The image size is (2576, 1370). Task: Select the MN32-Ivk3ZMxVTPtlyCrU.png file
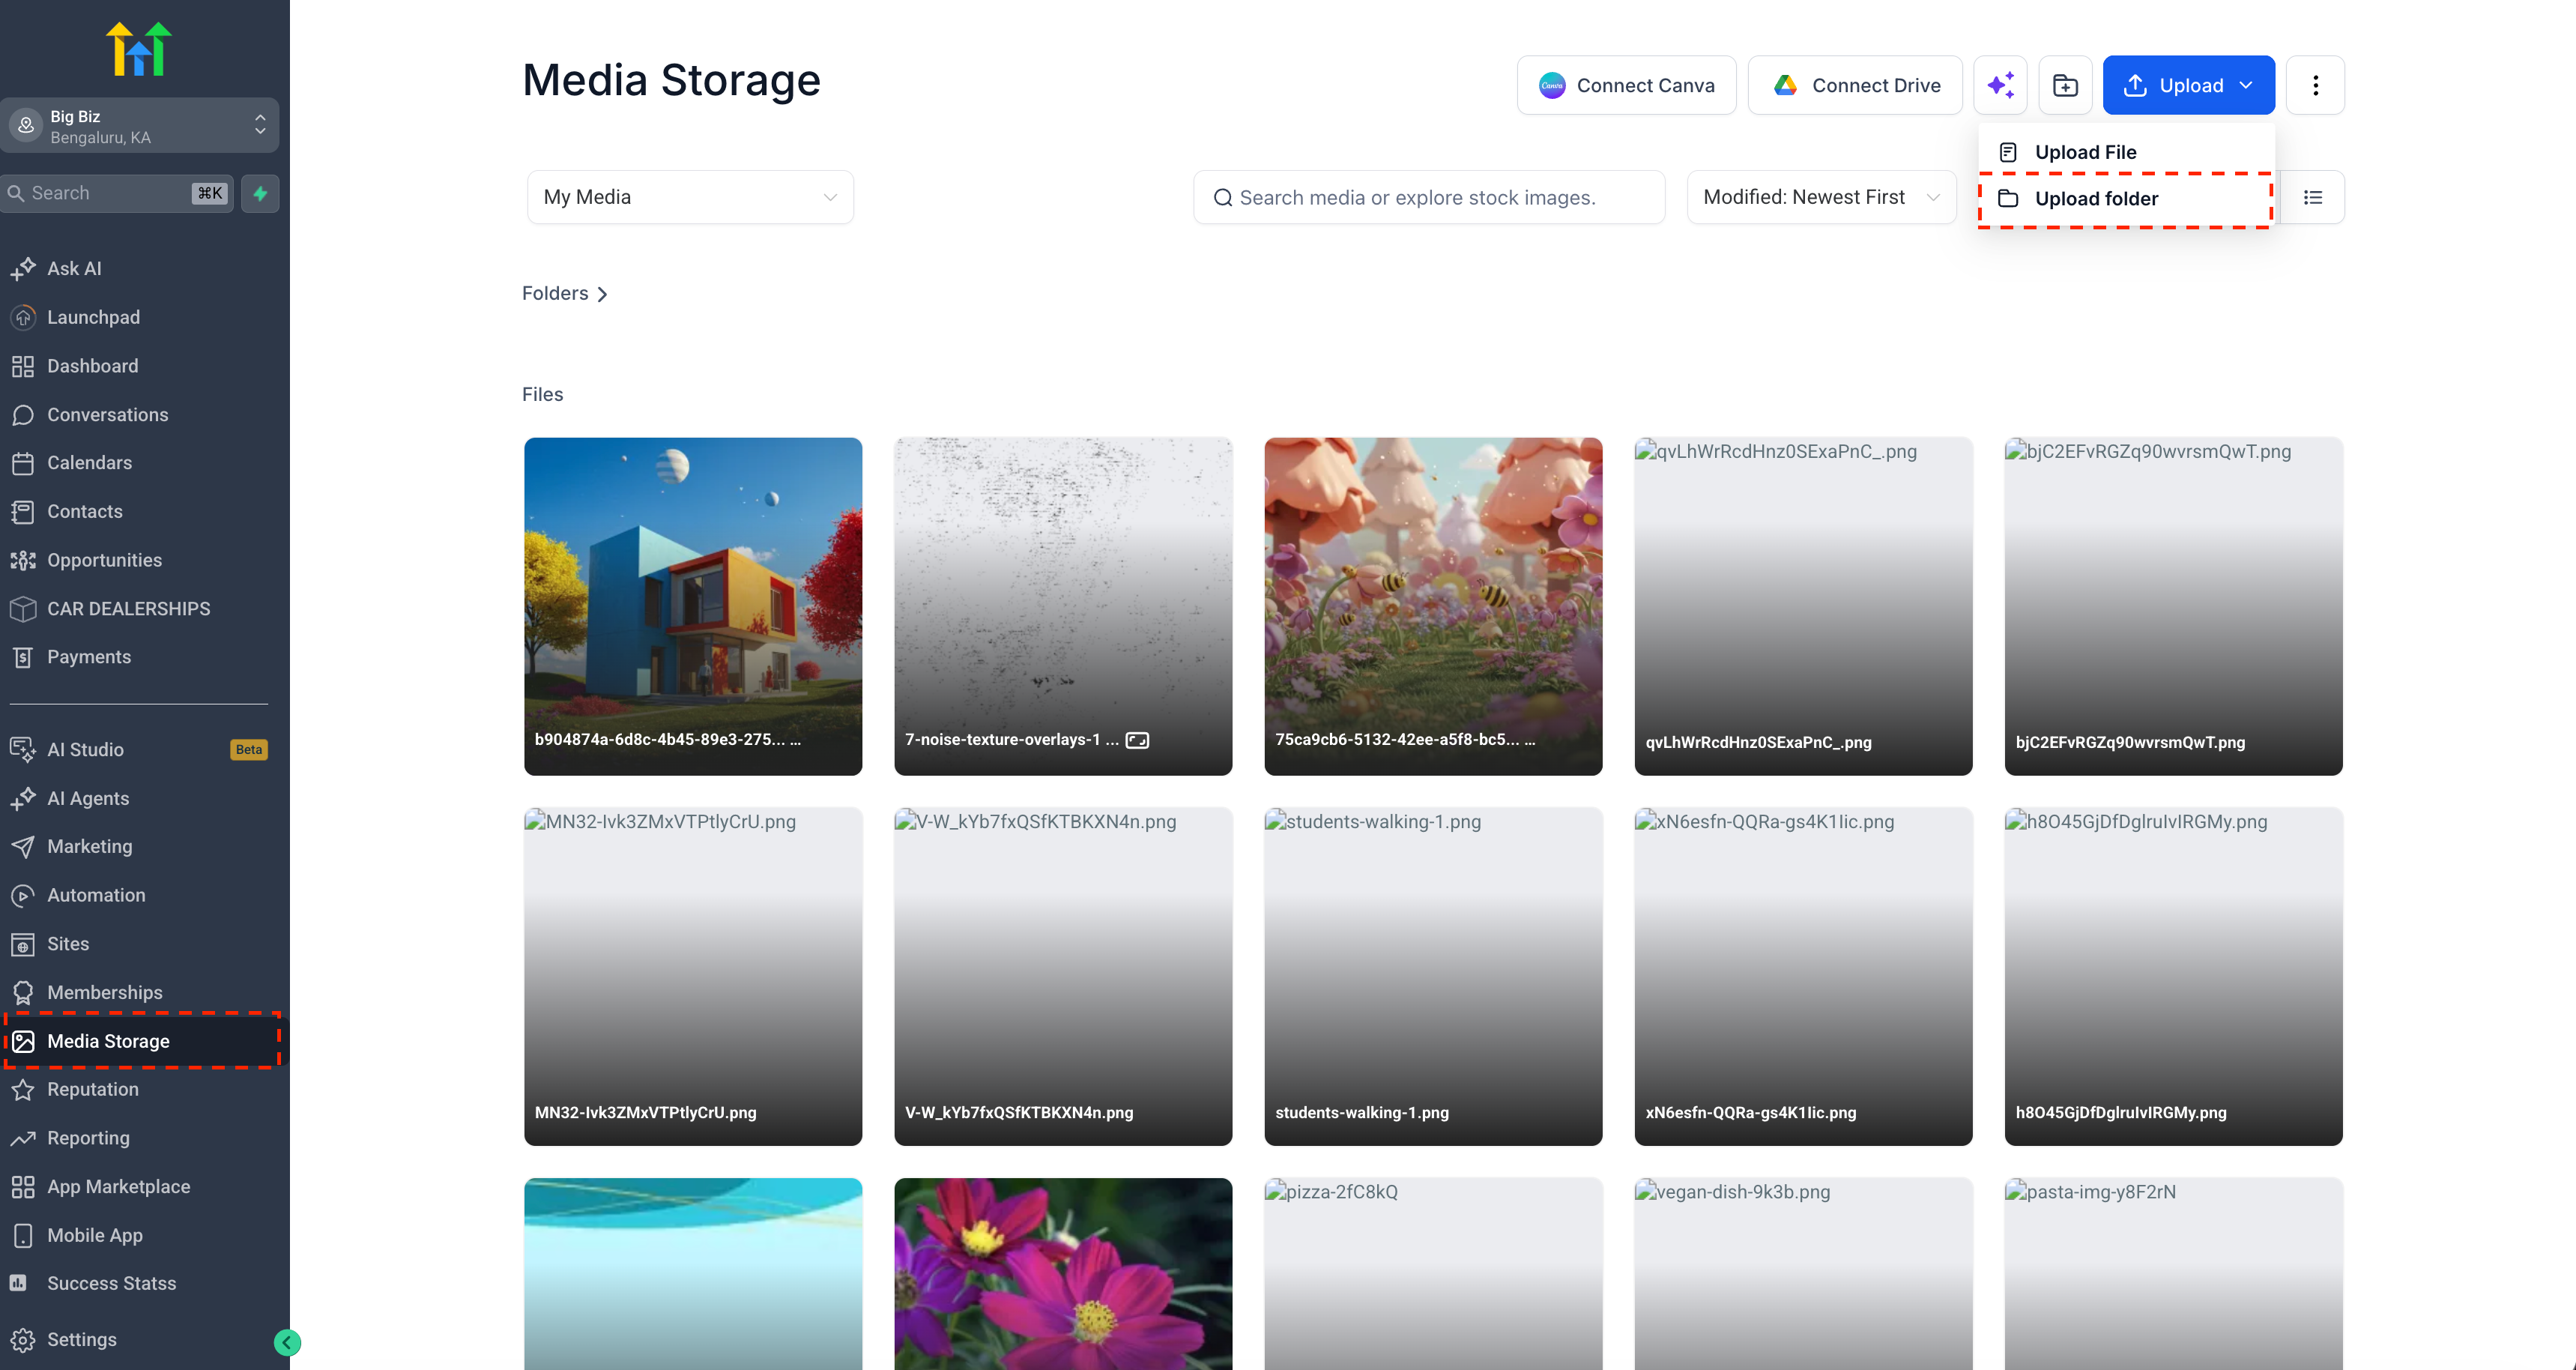693,976
